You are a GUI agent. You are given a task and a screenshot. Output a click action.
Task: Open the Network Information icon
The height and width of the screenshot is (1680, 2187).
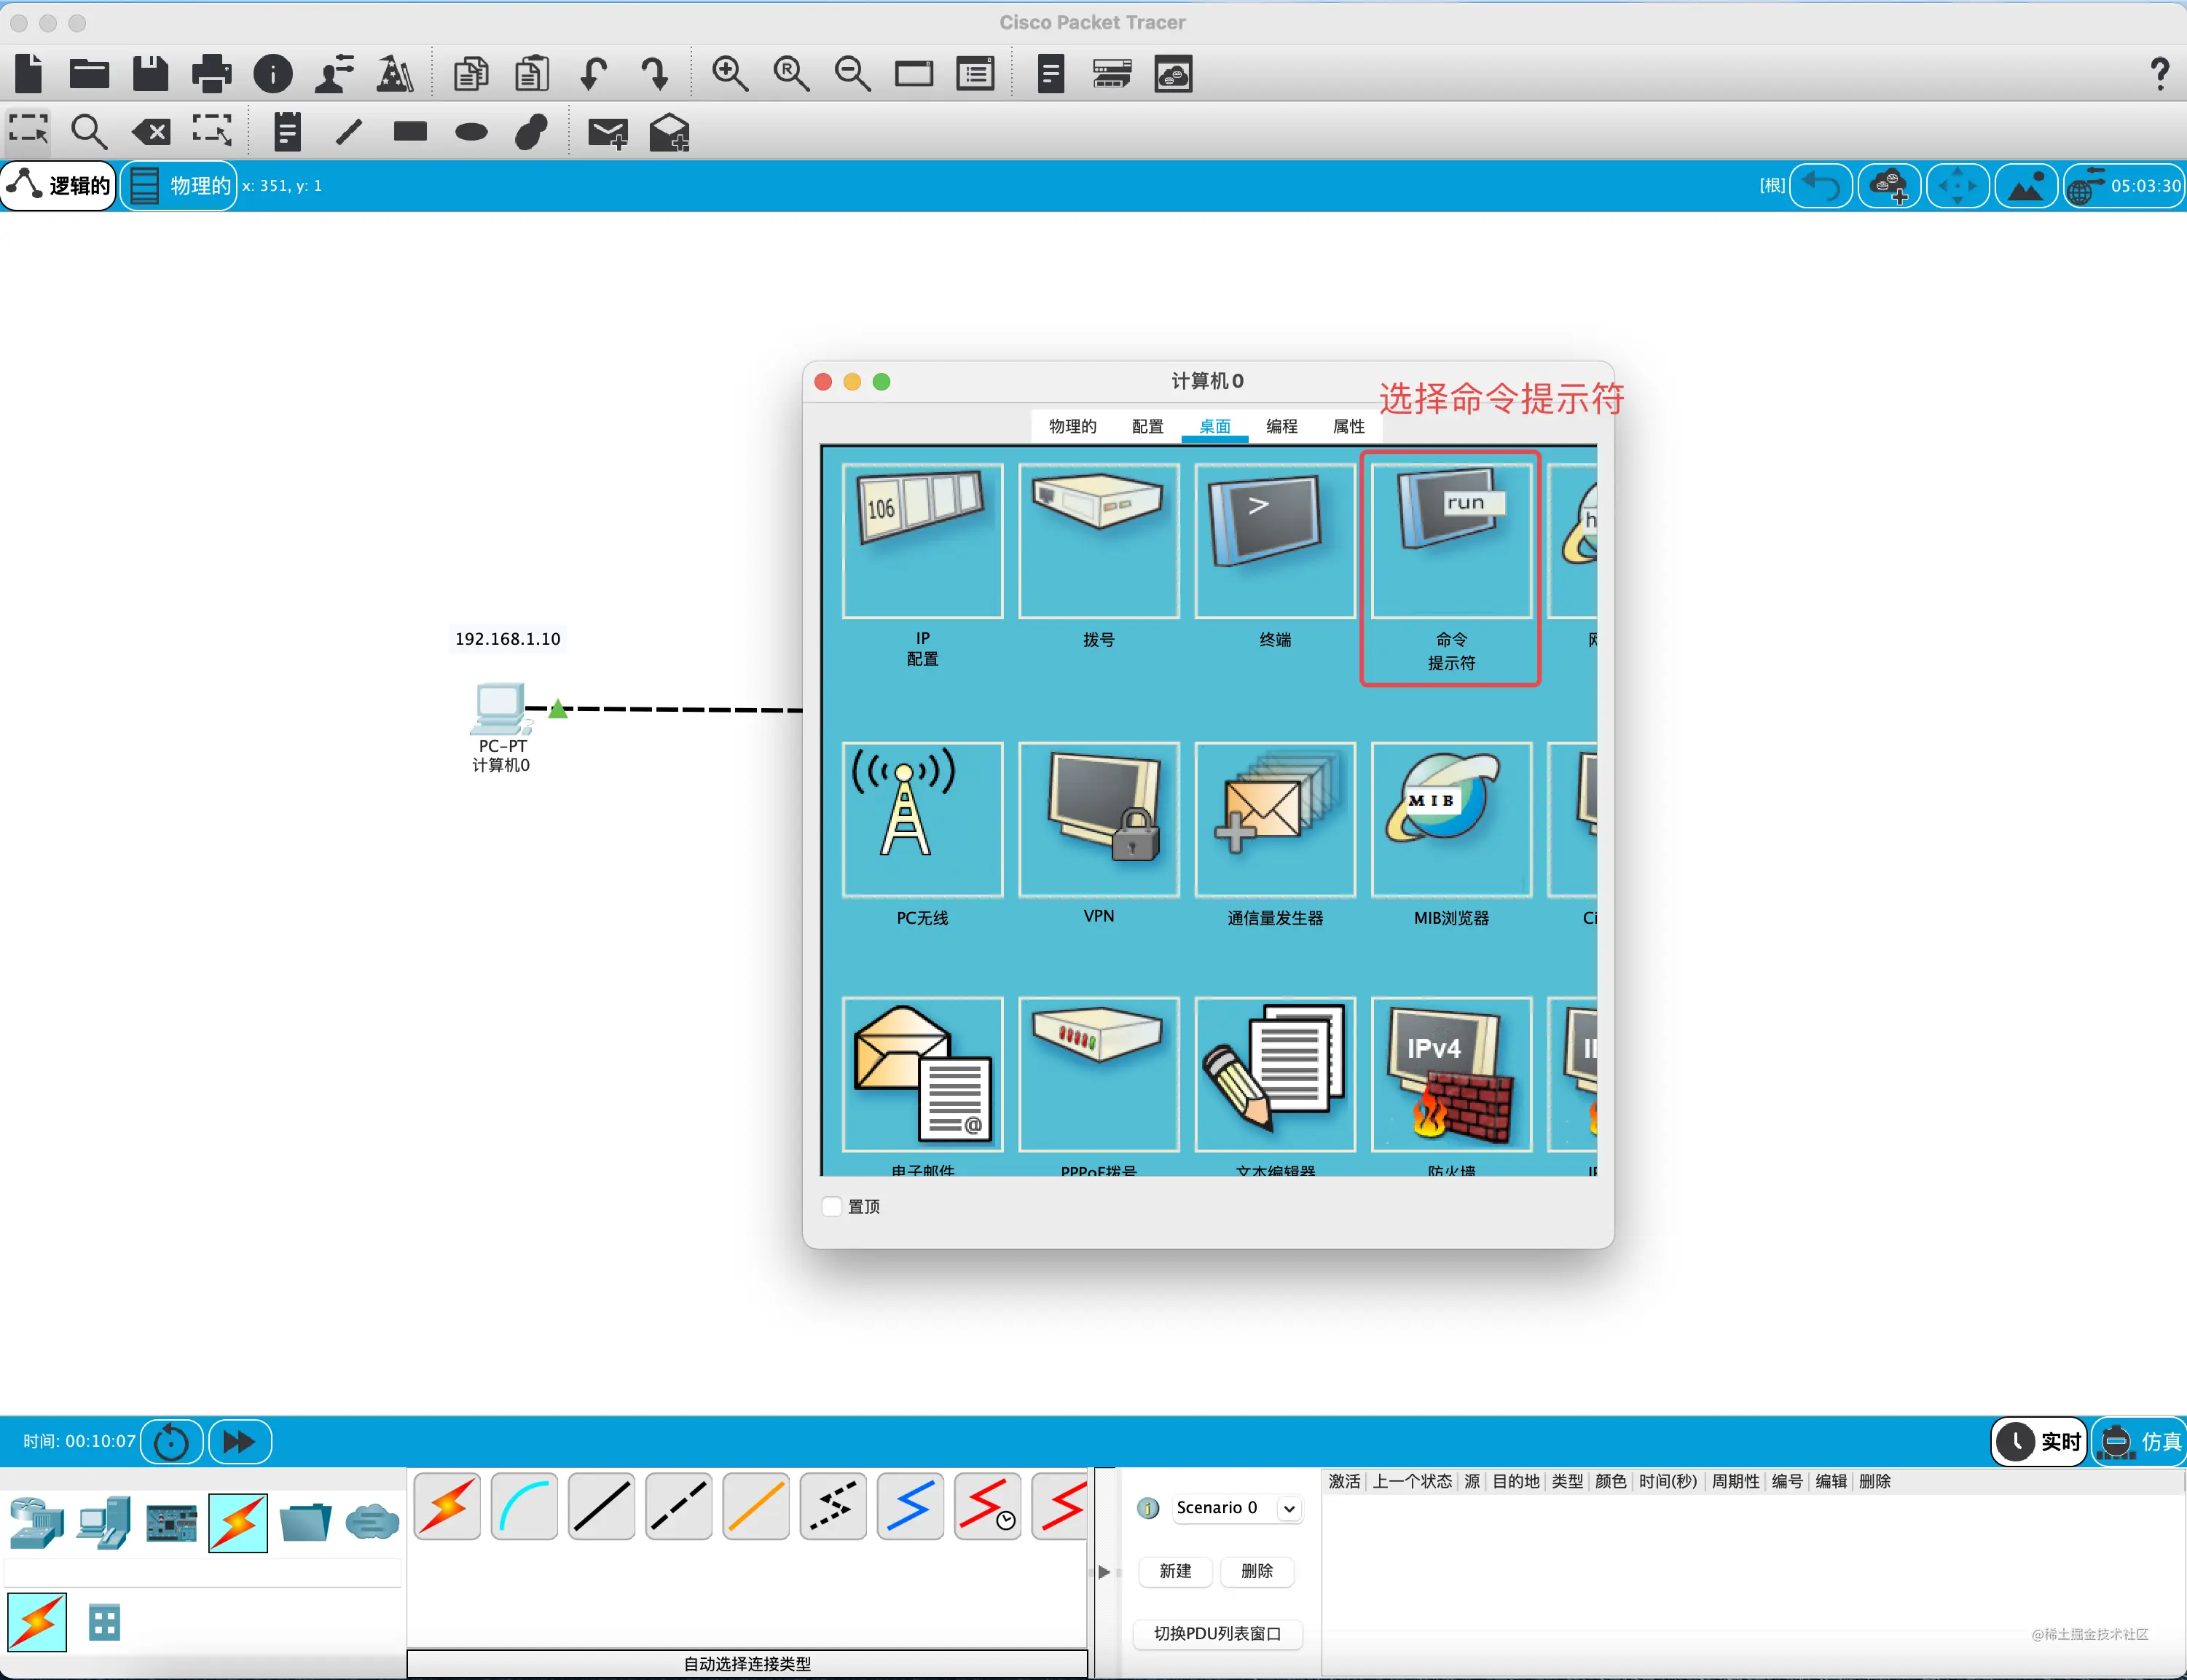click(272, 73)
